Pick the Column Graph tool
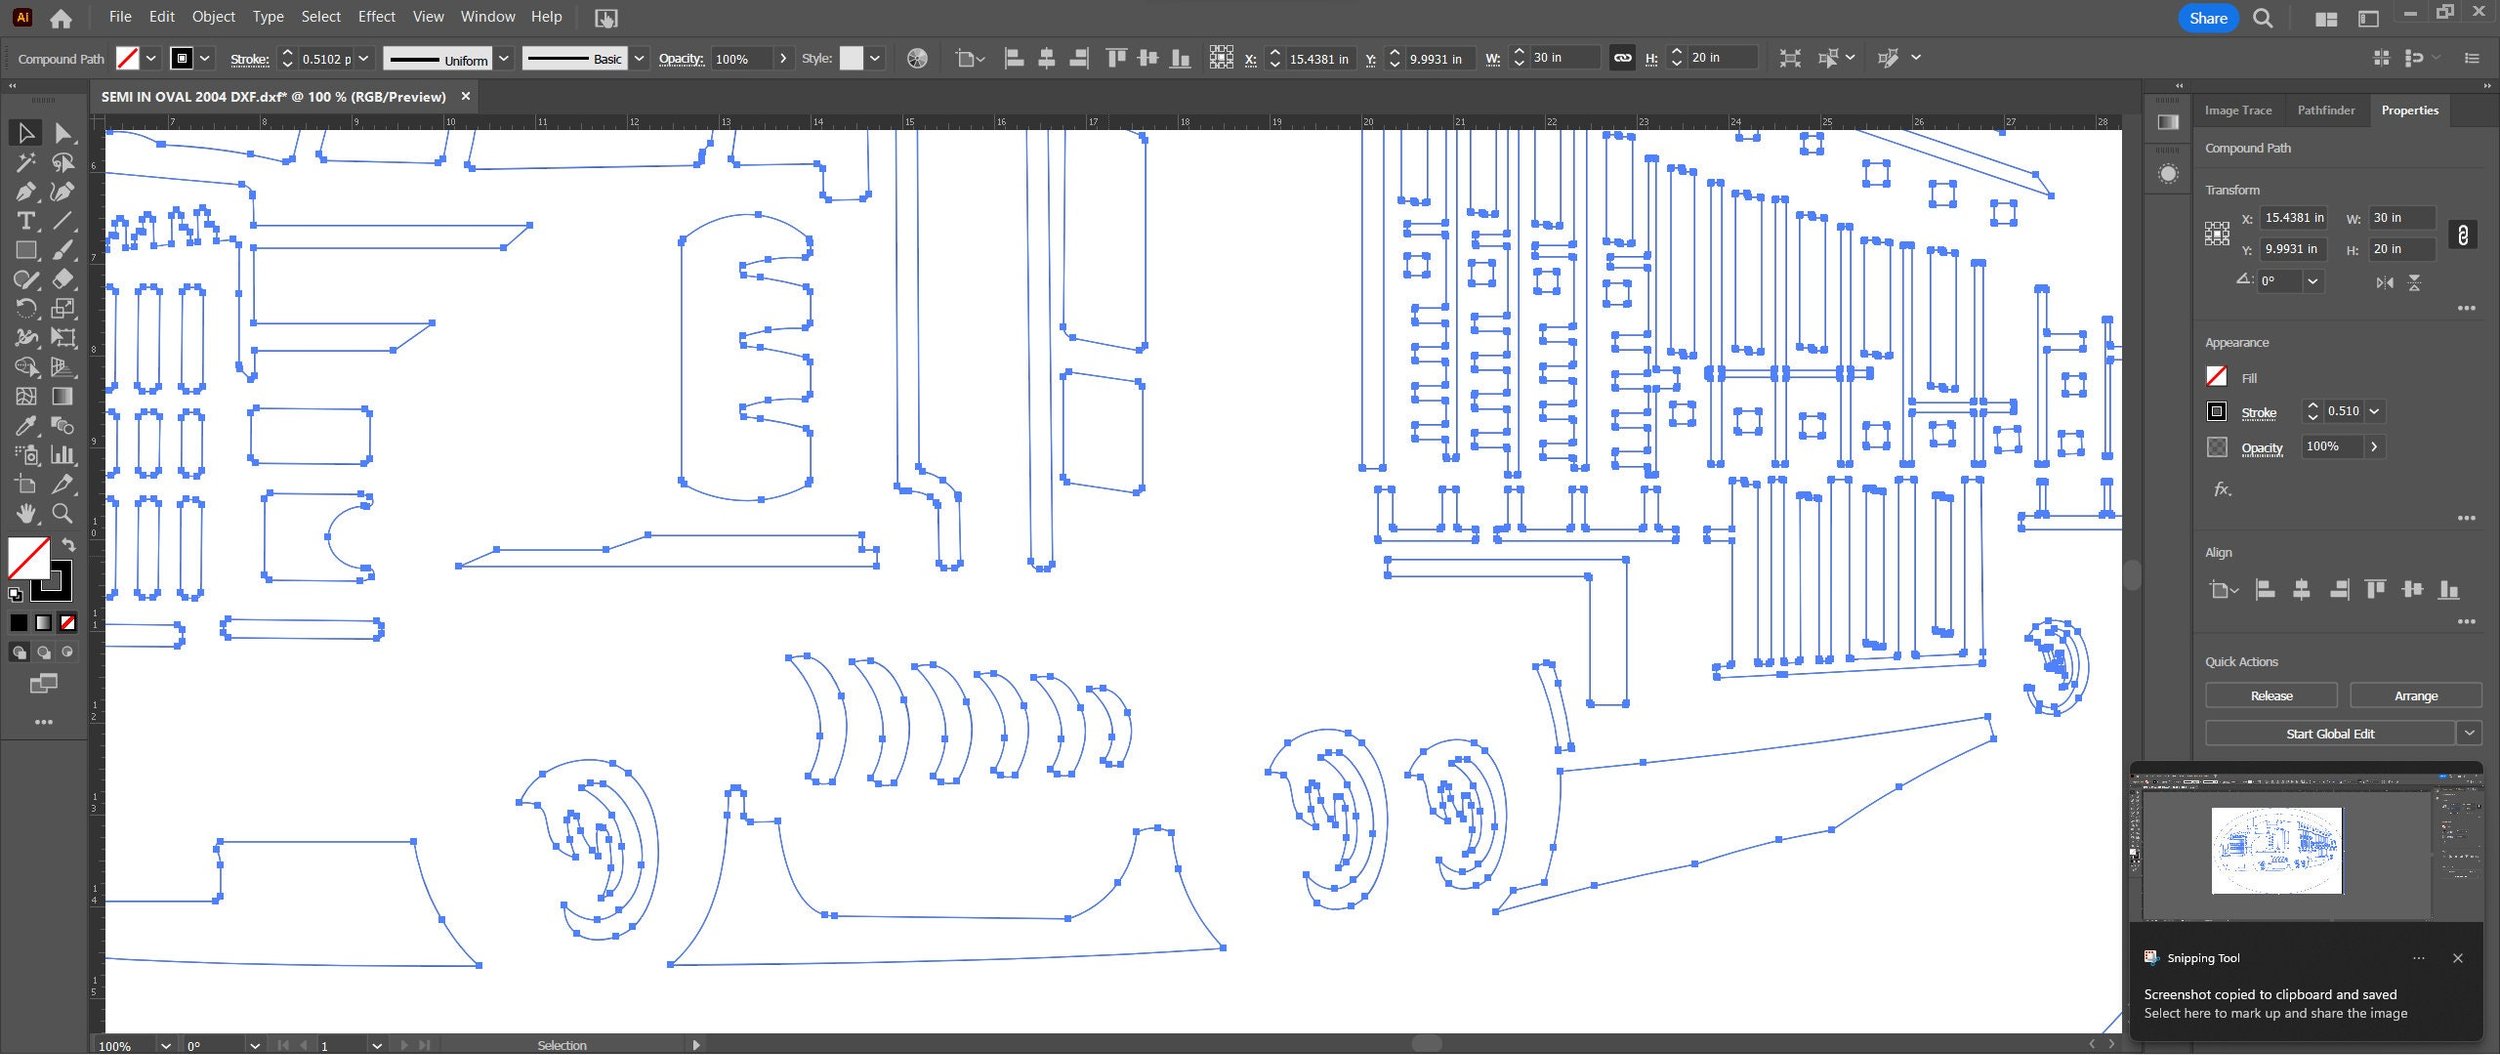Image resolution: width=2500 pixels, height=1055 pixels. [x=63, y=455]
